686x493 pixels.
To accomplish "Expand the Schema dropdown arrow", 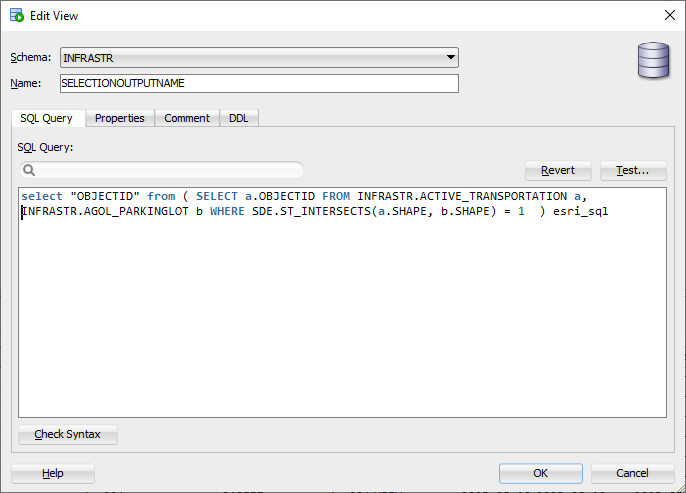I will coord(451,58).
